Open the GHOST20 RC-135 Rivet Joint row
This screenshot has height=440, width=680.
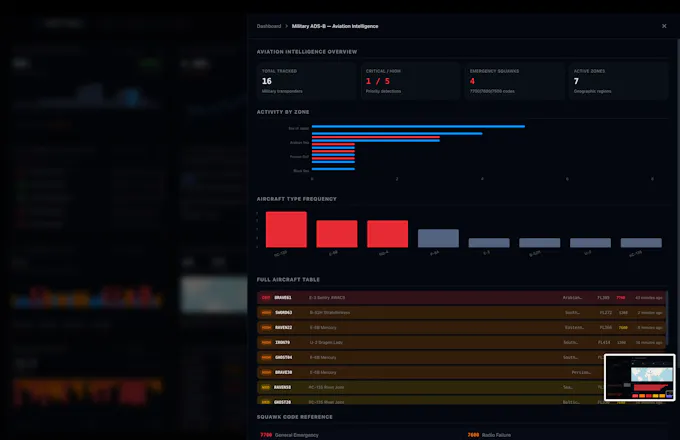461,401
